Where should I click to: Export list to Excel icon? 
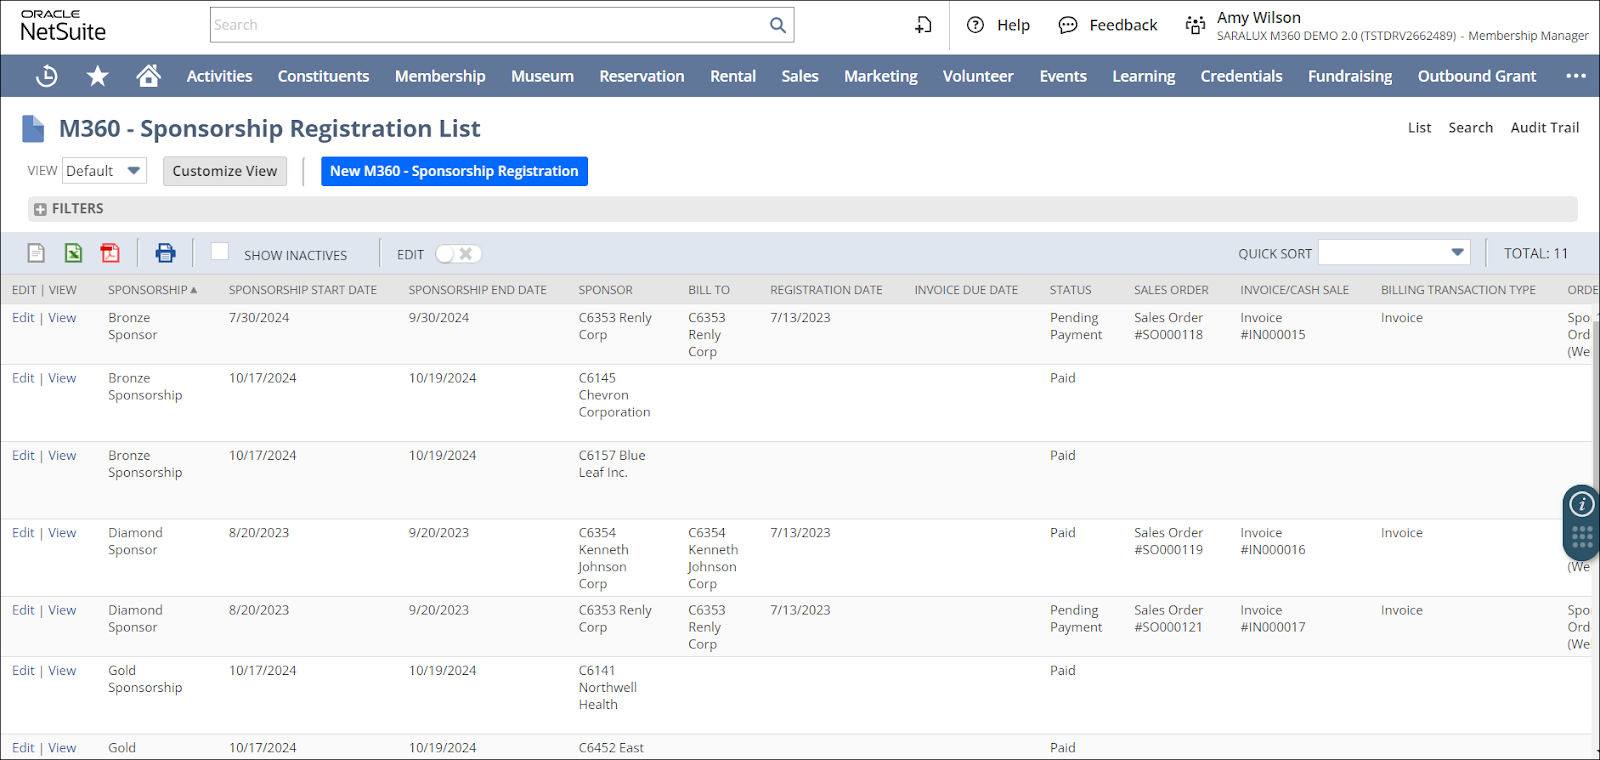[x=73, y=254]
